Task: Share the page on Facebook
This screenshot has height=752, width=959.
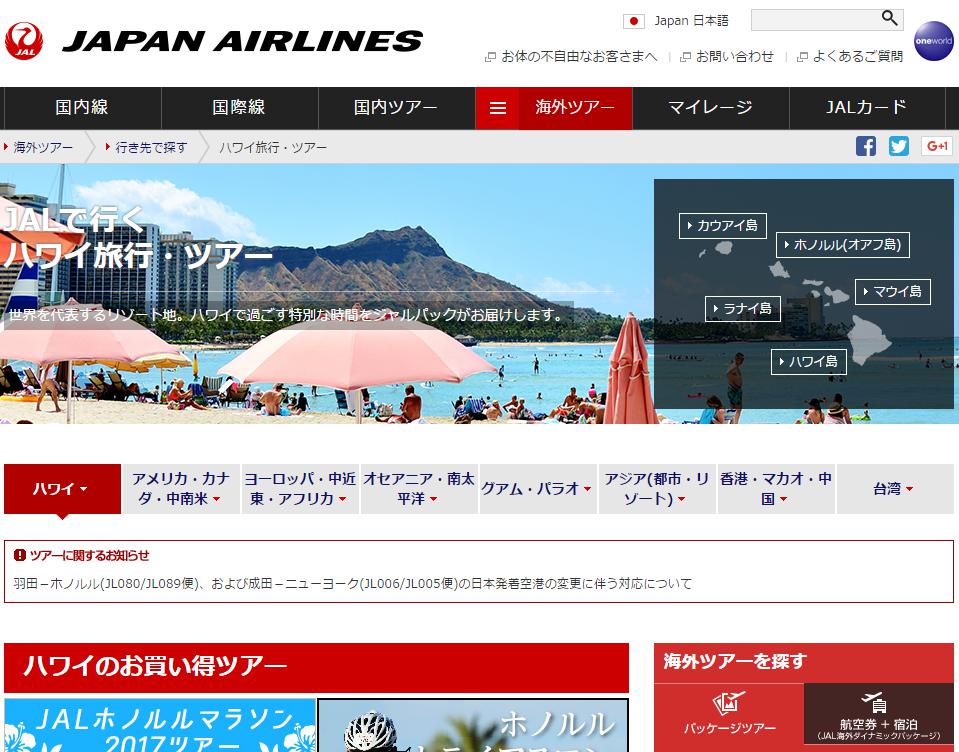Action: pyautogui.click(x=865, y=146)
